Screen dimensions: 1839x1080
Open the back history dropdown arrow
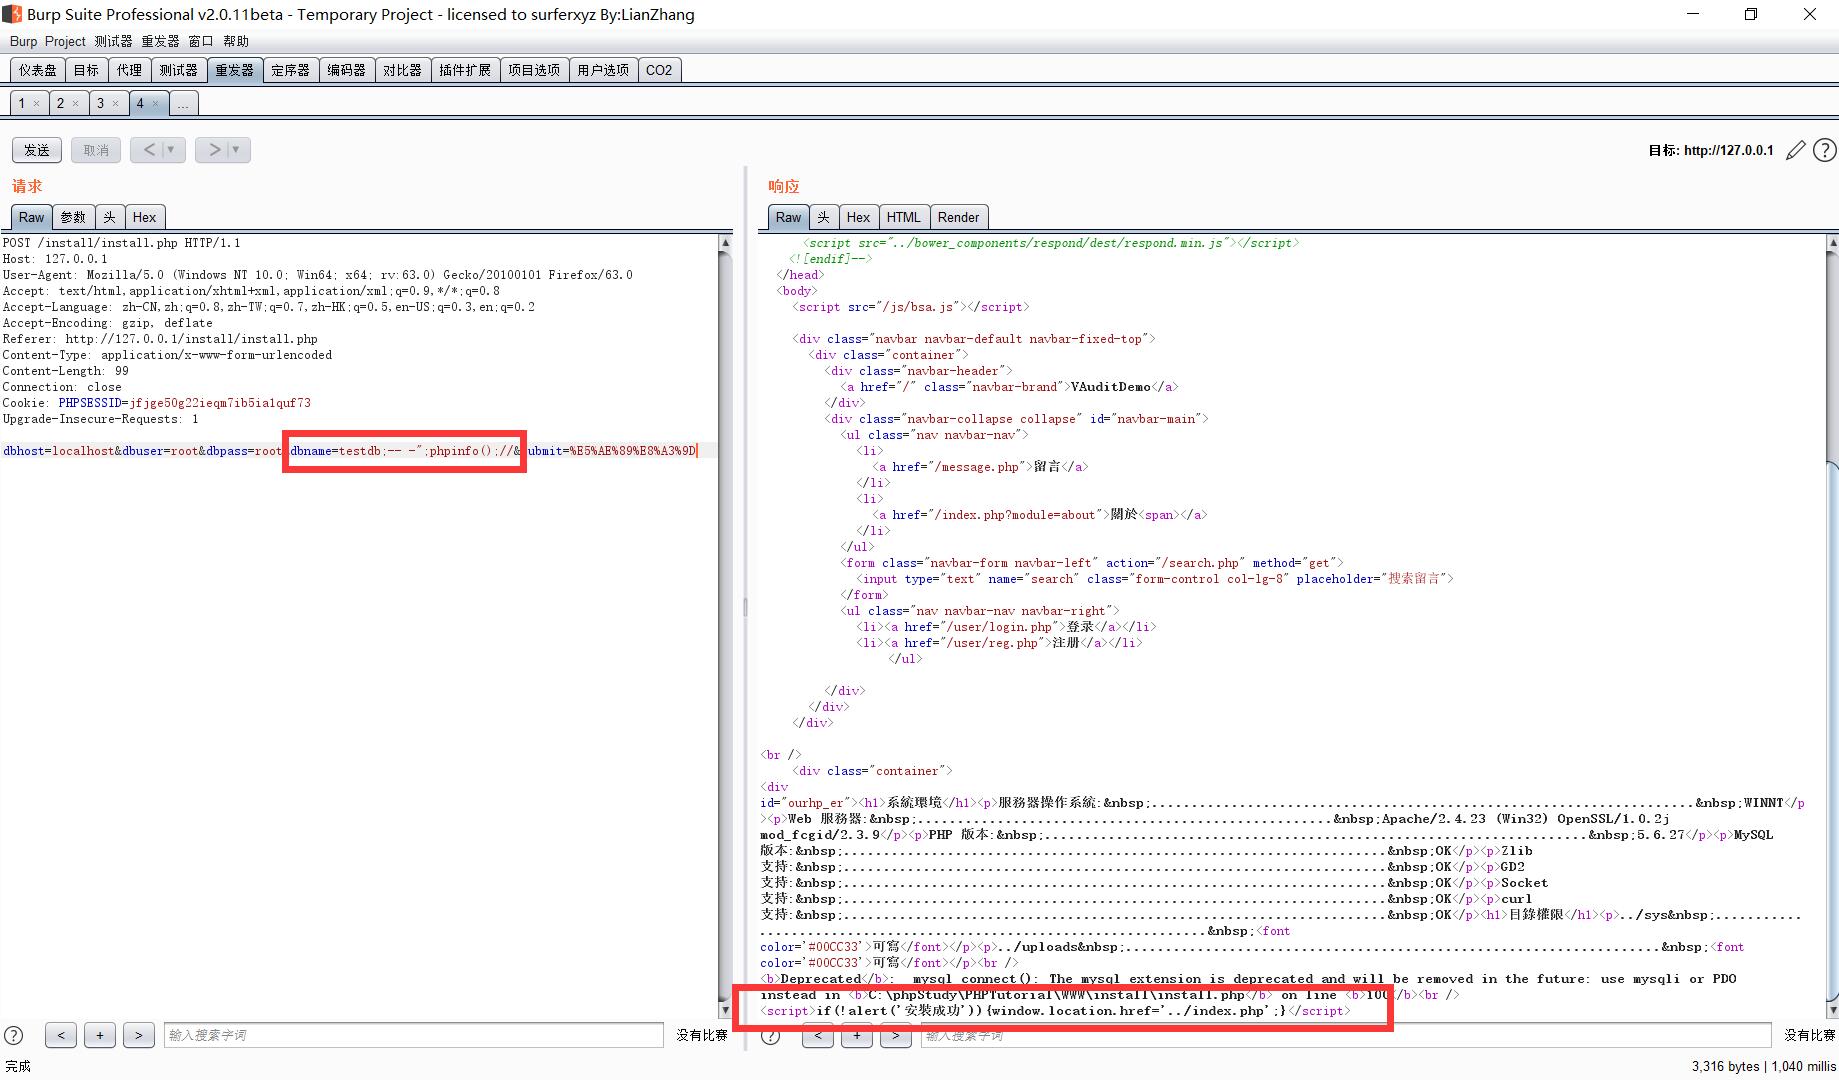click(x=171, y=150)
